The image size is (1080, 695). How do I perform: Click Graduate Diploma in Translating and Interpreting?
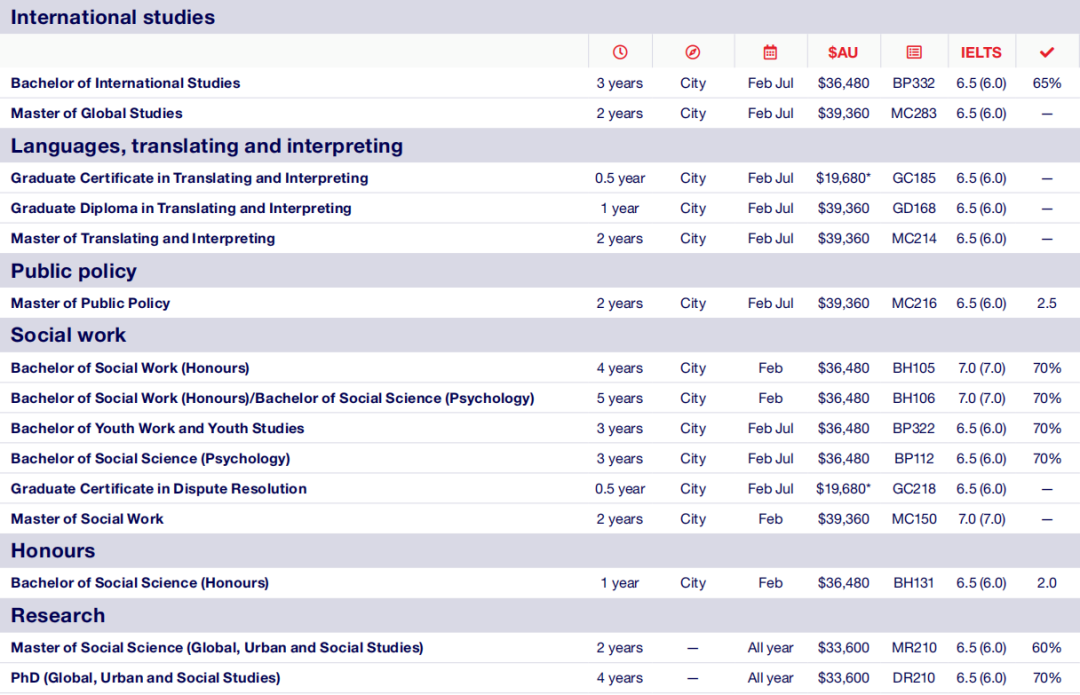click(x=181, y=209)
